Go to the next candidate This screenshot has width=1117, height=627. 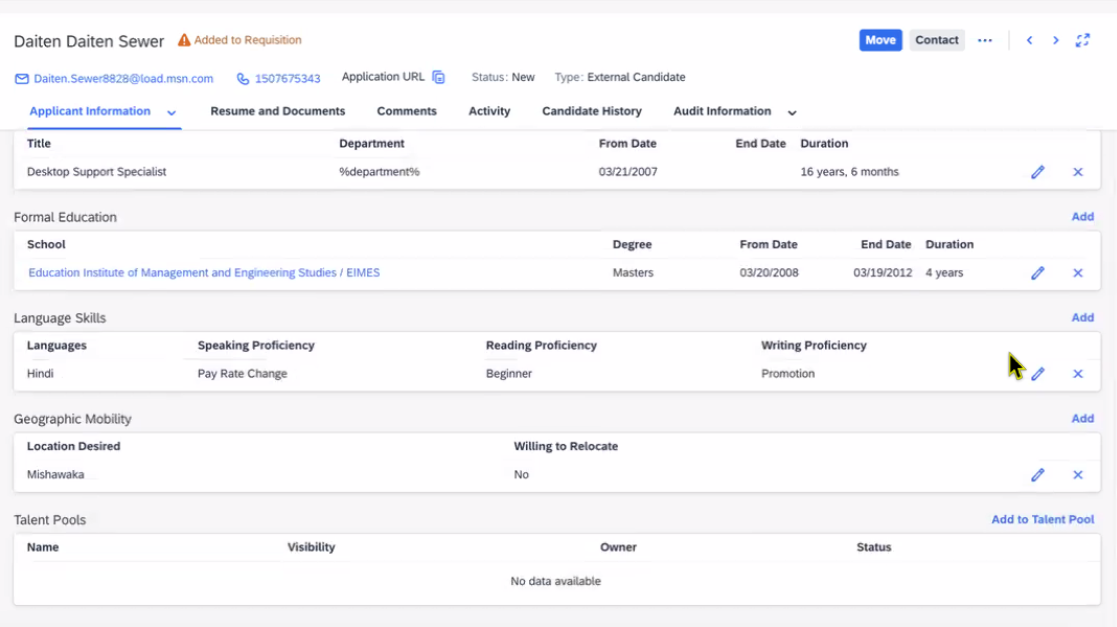[x=1056, y=41]
